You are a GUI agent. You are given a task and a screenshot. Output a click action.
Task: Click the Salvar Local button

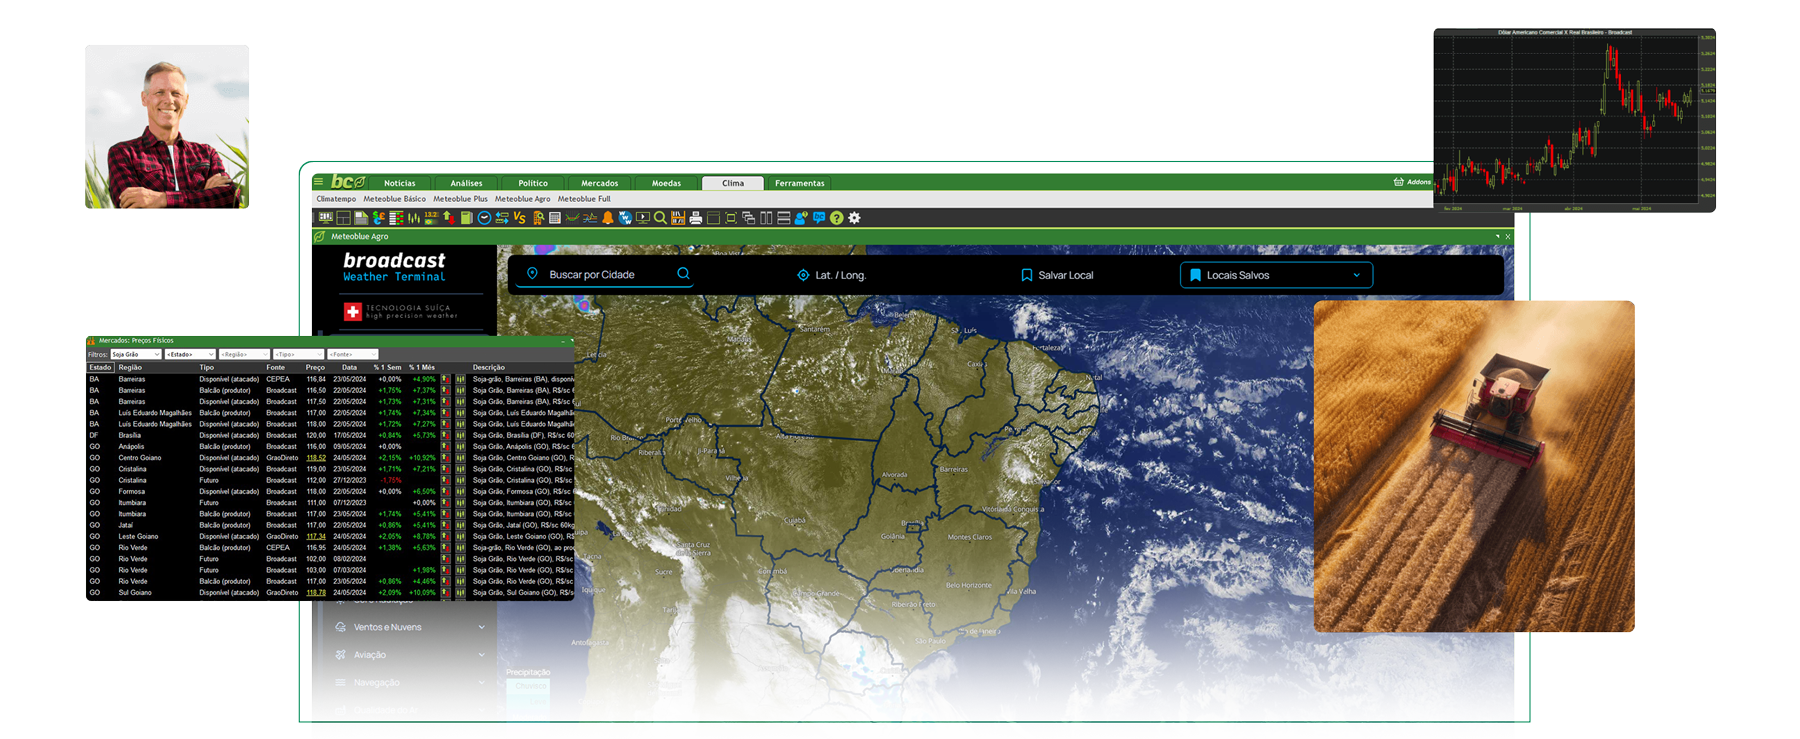(x=1057, y=275)
